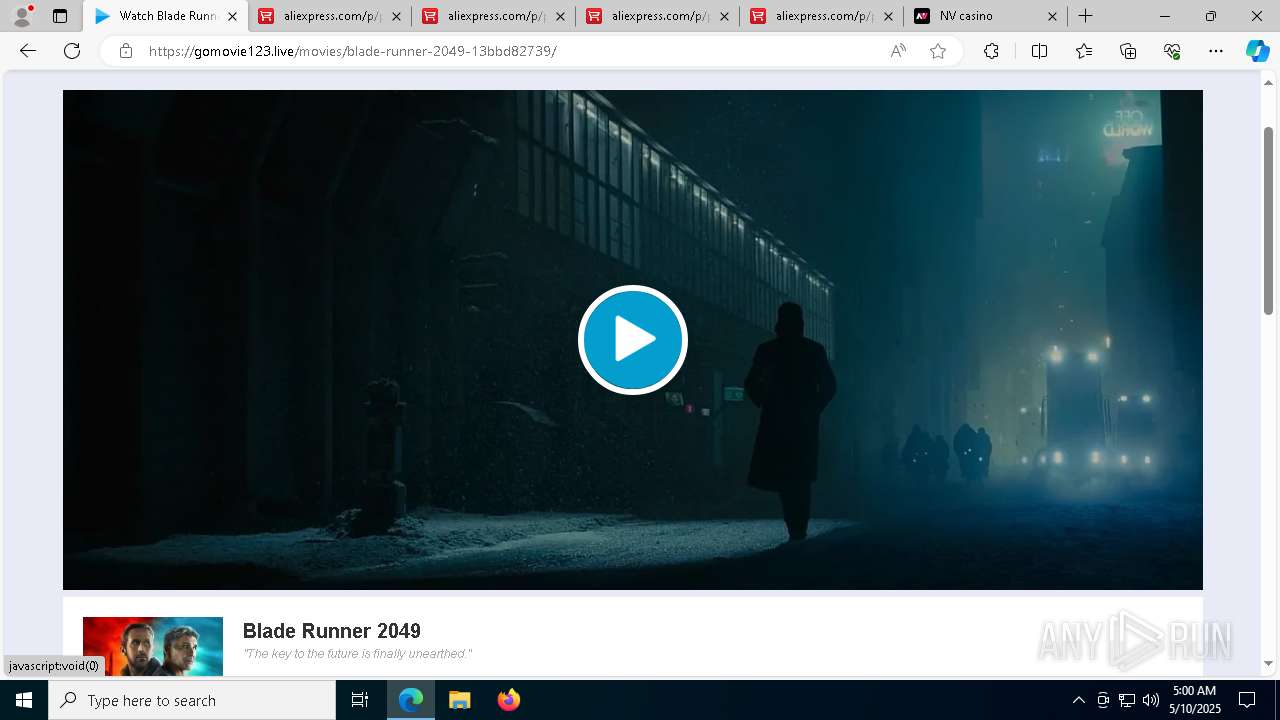The height and width of the screenshot is (720, 1280).
Task: Click the page vertical scrollbar thumb
Action: [x=1269, y=220]
